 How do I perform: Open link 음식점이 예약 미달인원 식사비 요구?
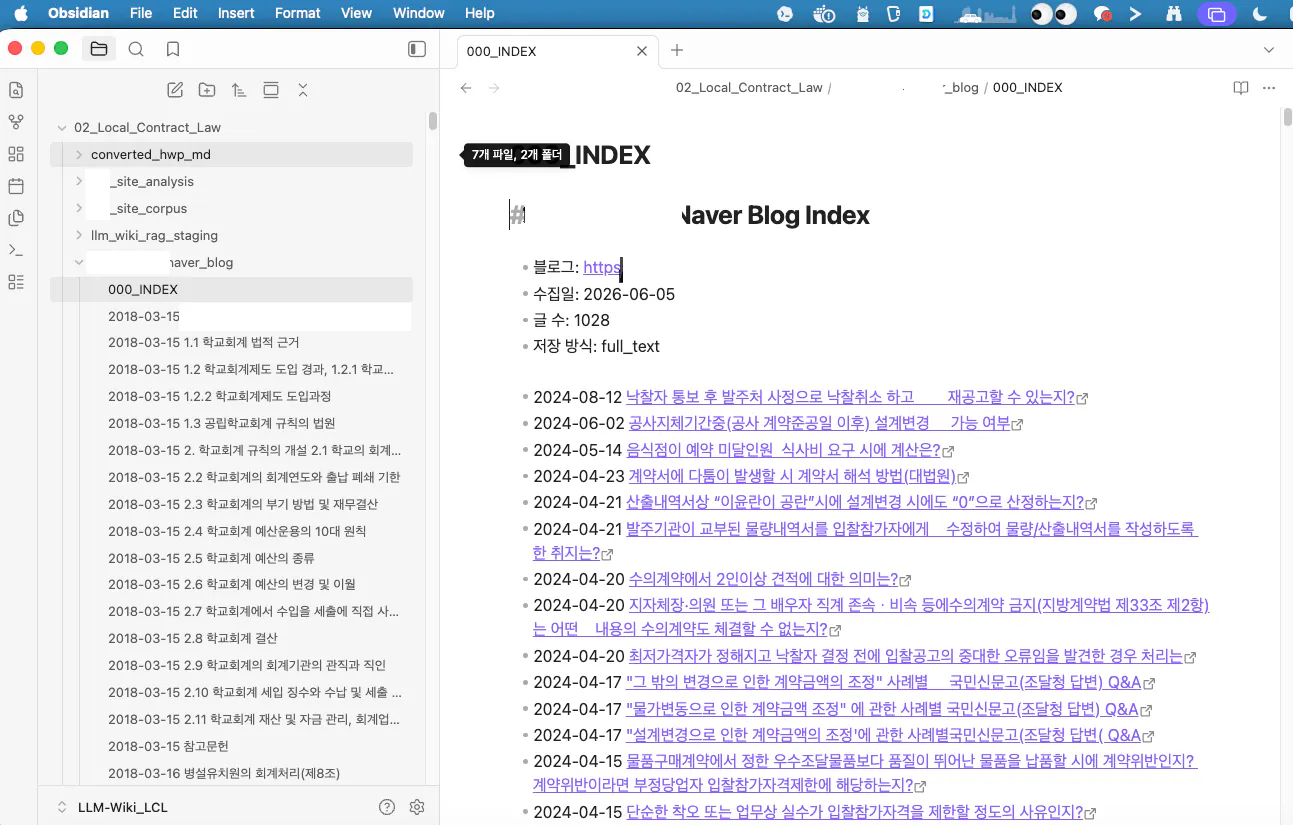(x=783, y=450)
